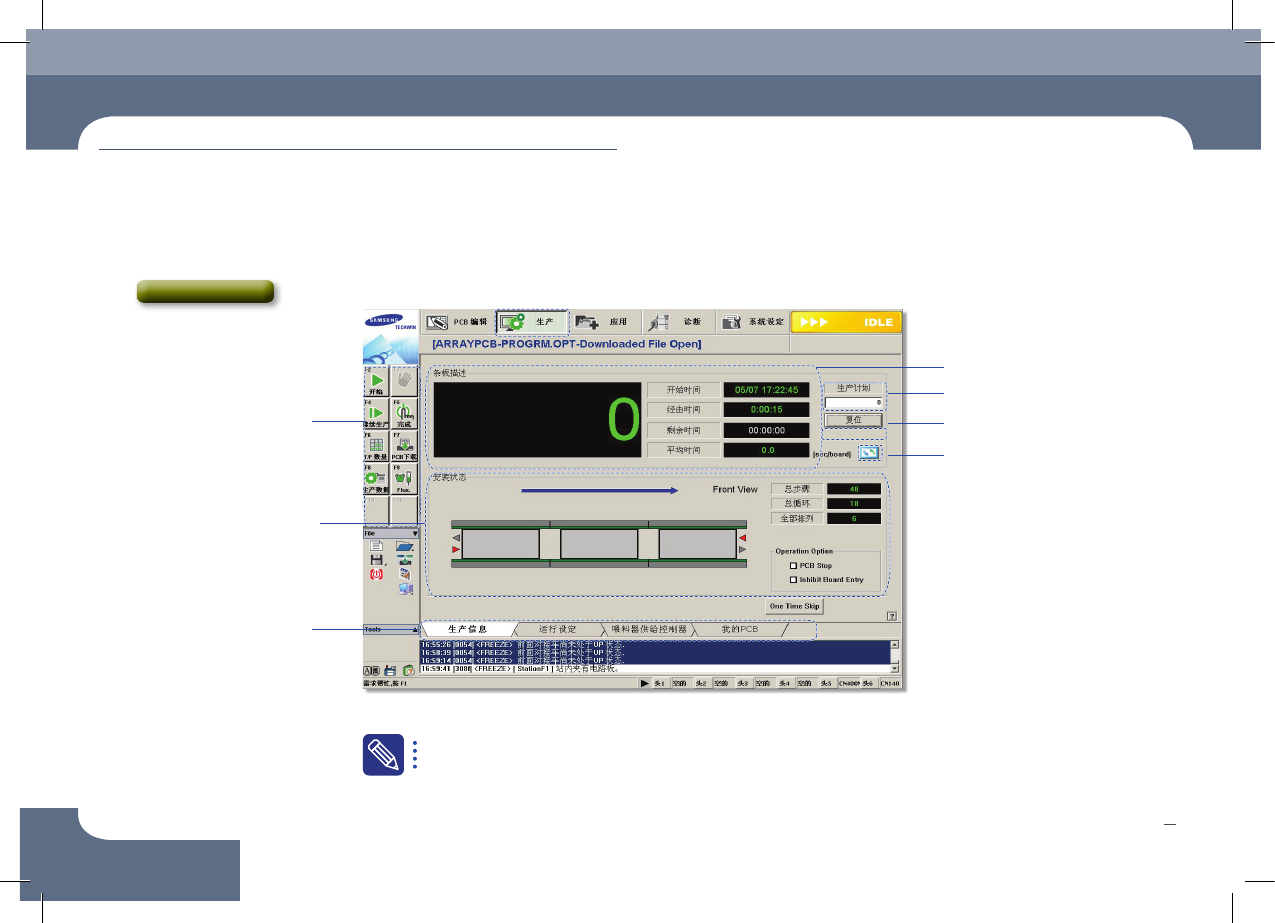The height and width of the screenshot is (923, 1275).
Task: Collapse the File panel dropdown arrow
Action: (414, 534)
